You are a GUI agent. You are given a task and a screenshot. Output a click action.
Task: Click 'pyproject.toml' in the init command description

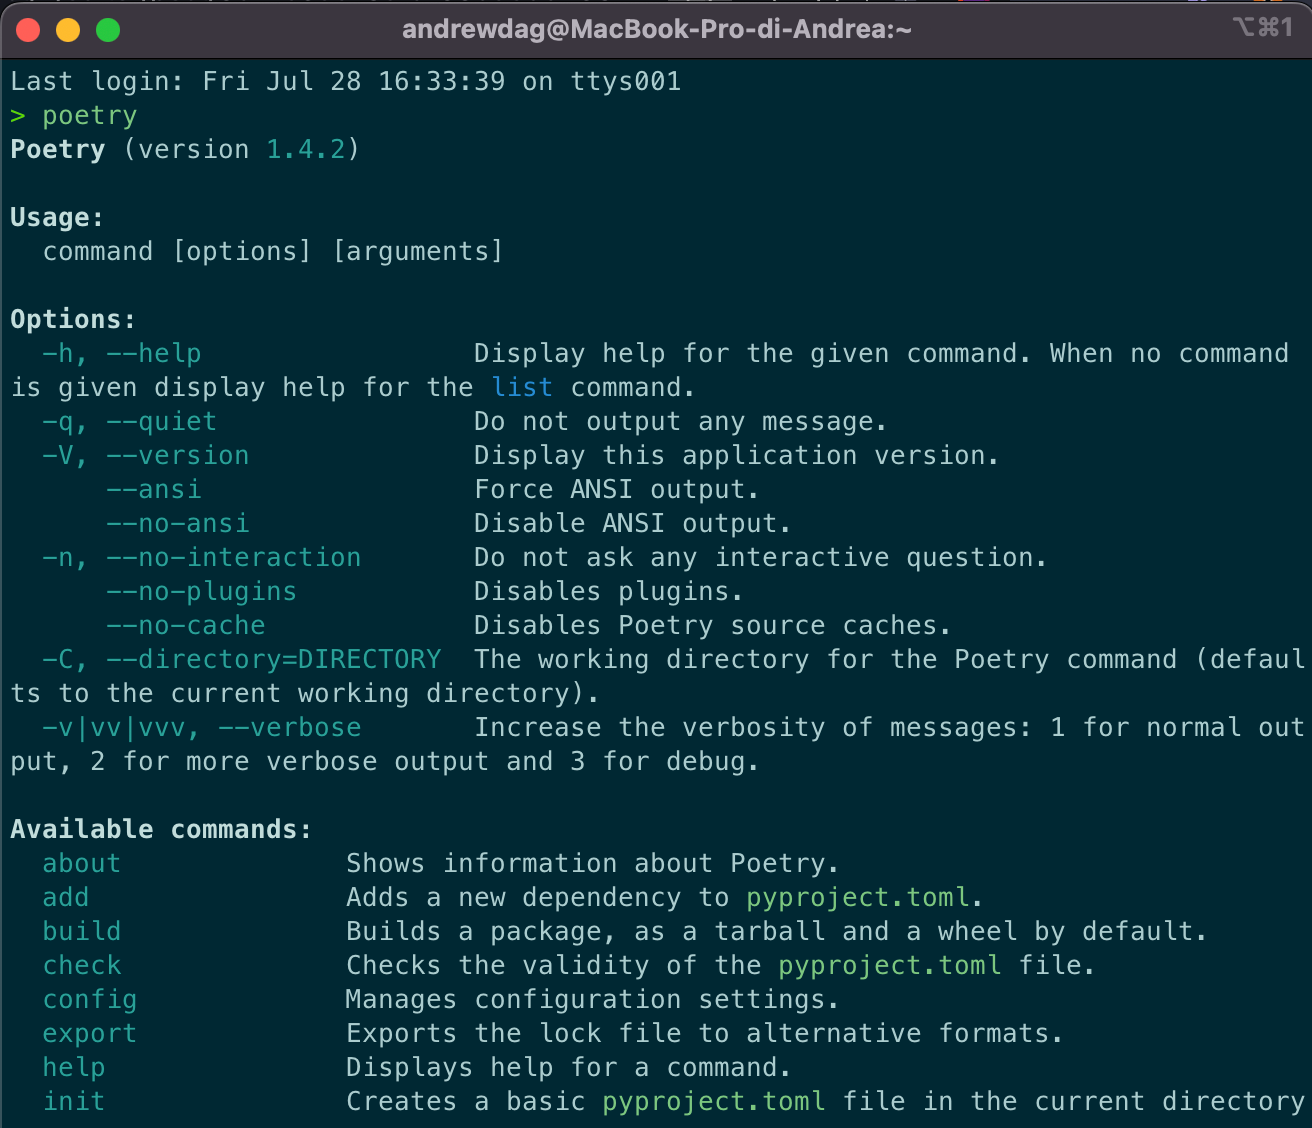(x=714, y=1101)
